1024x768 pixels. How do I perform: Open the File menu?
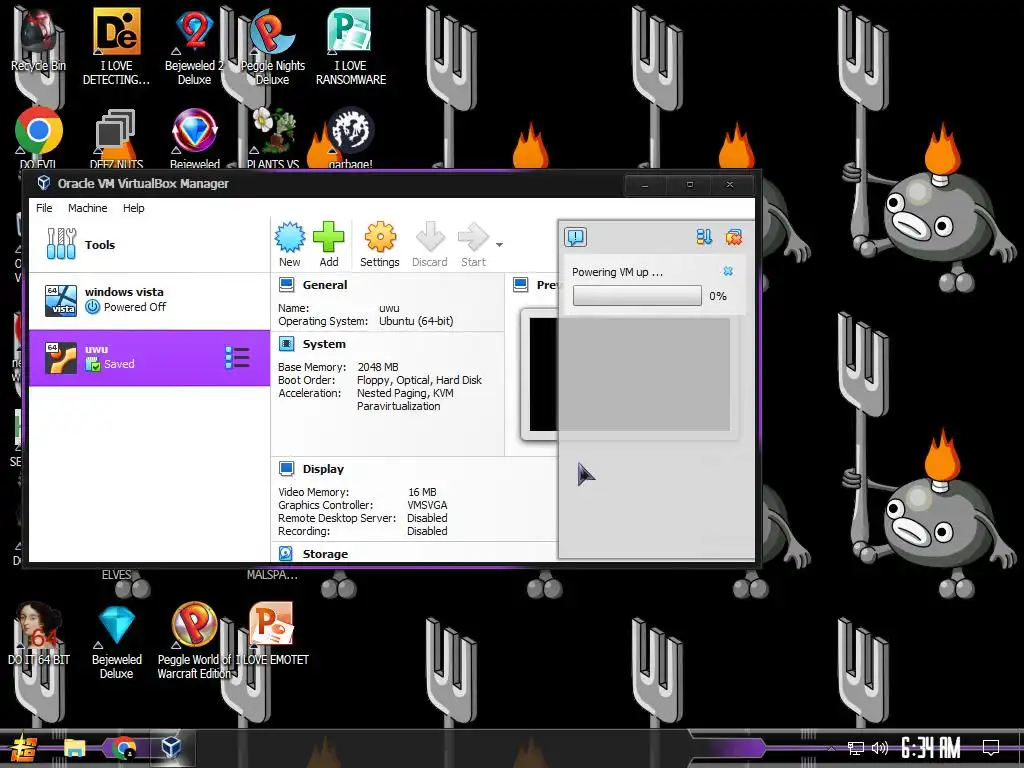pyautogui.click(x=44, y=208)
